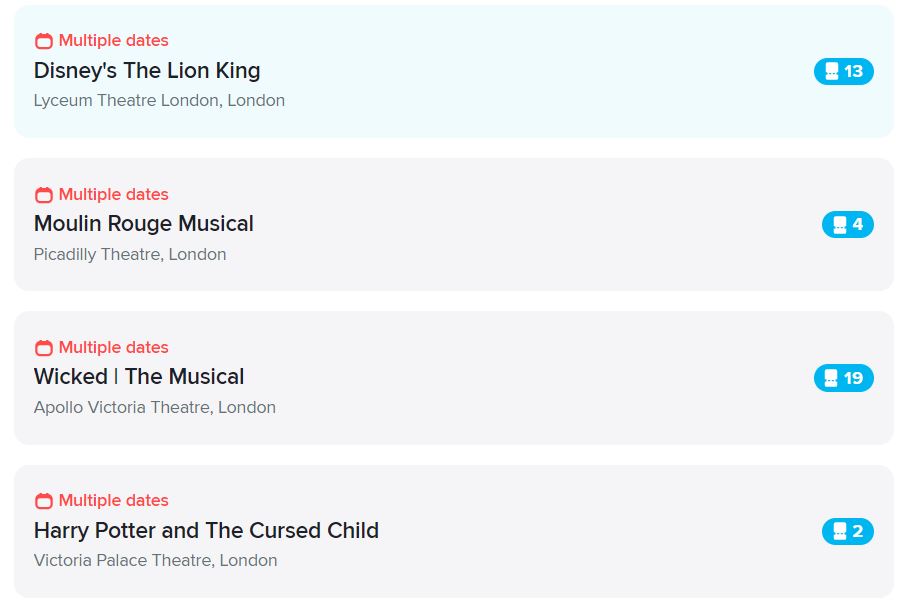
Task: Click the ticket icon showing 2 for Harry Potter
Action: (x=846, y=531)
